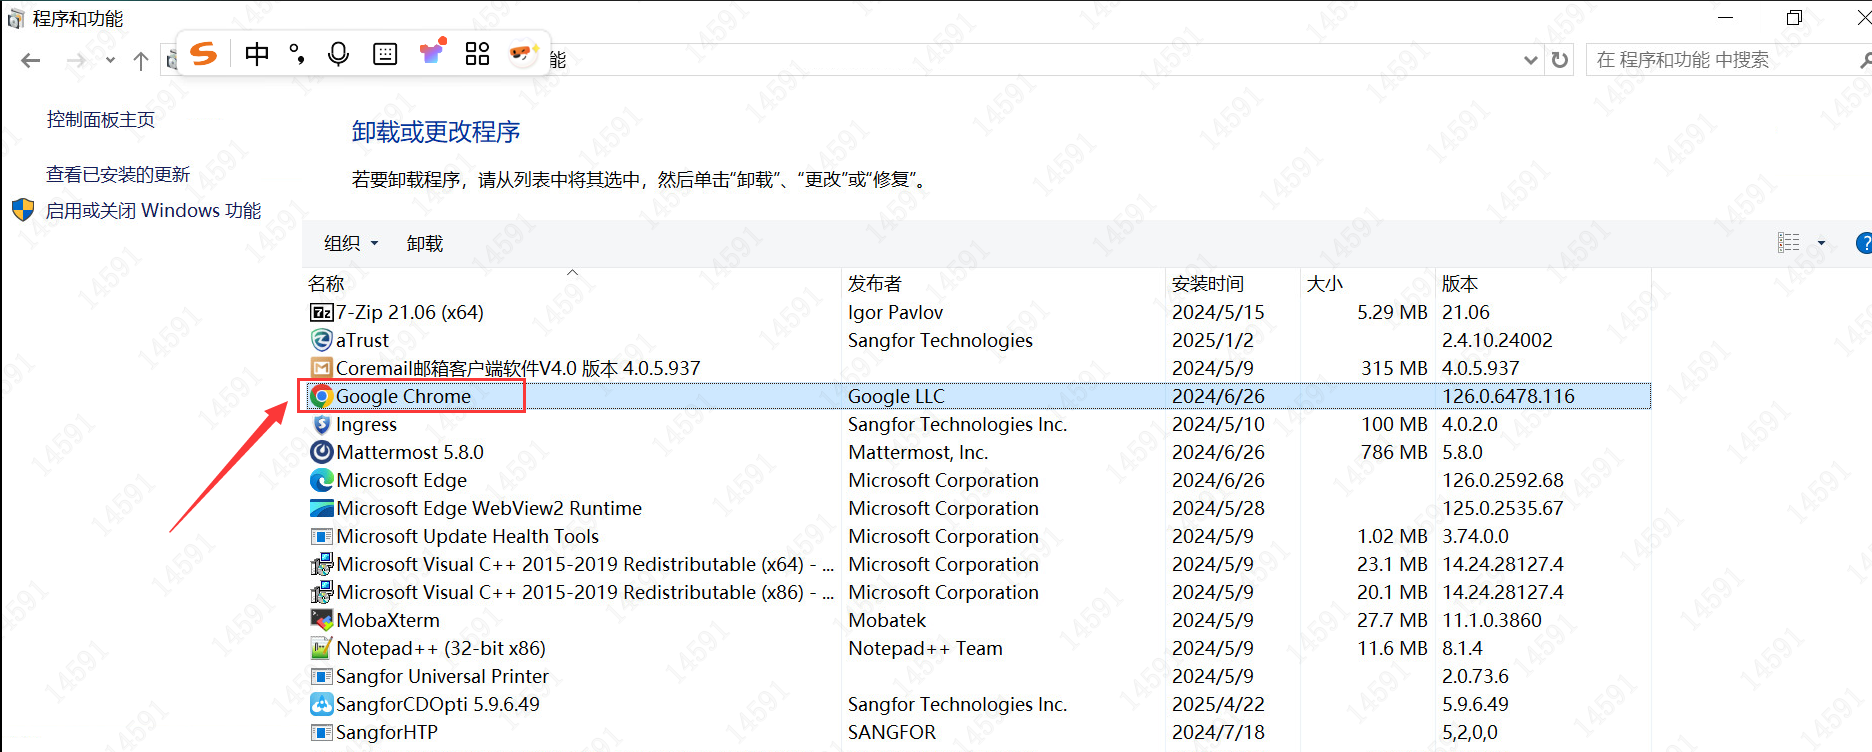Click the 卸载 uninstall button
1872x752 pixels.
click(x=424, y=243)
